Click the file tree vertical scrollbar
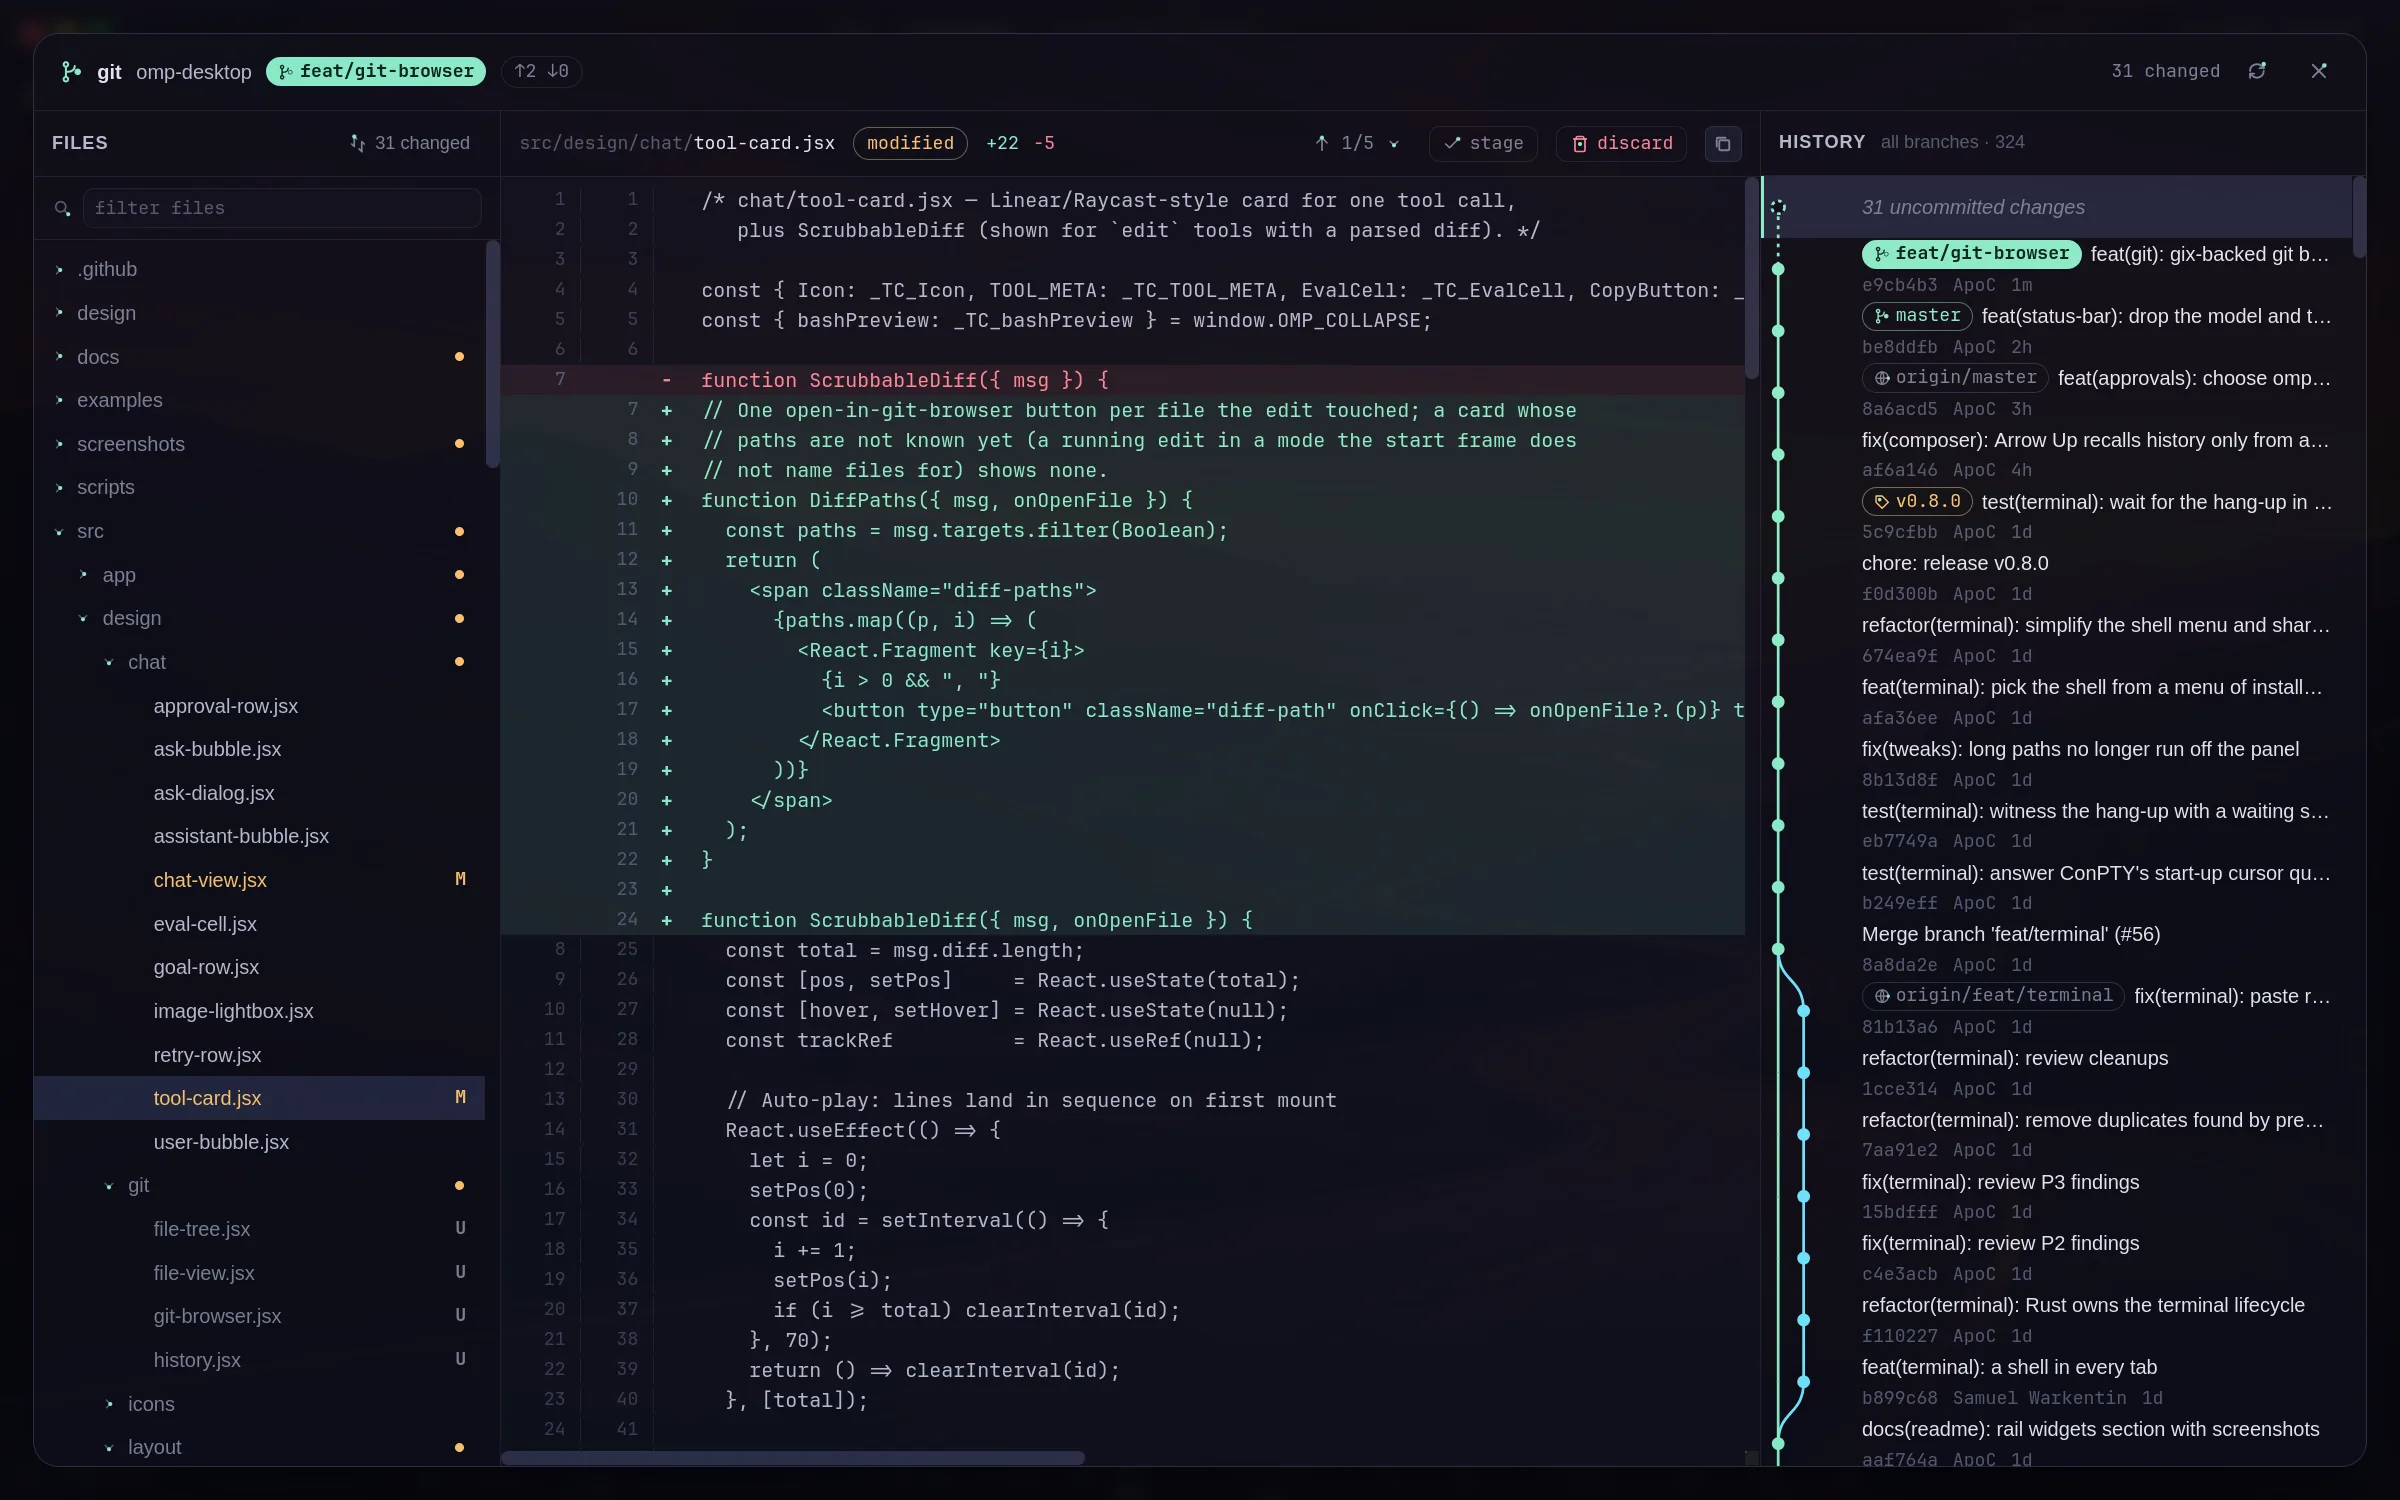The height and width of the screenshot is (1500, 2400). (x=492, y=354)
